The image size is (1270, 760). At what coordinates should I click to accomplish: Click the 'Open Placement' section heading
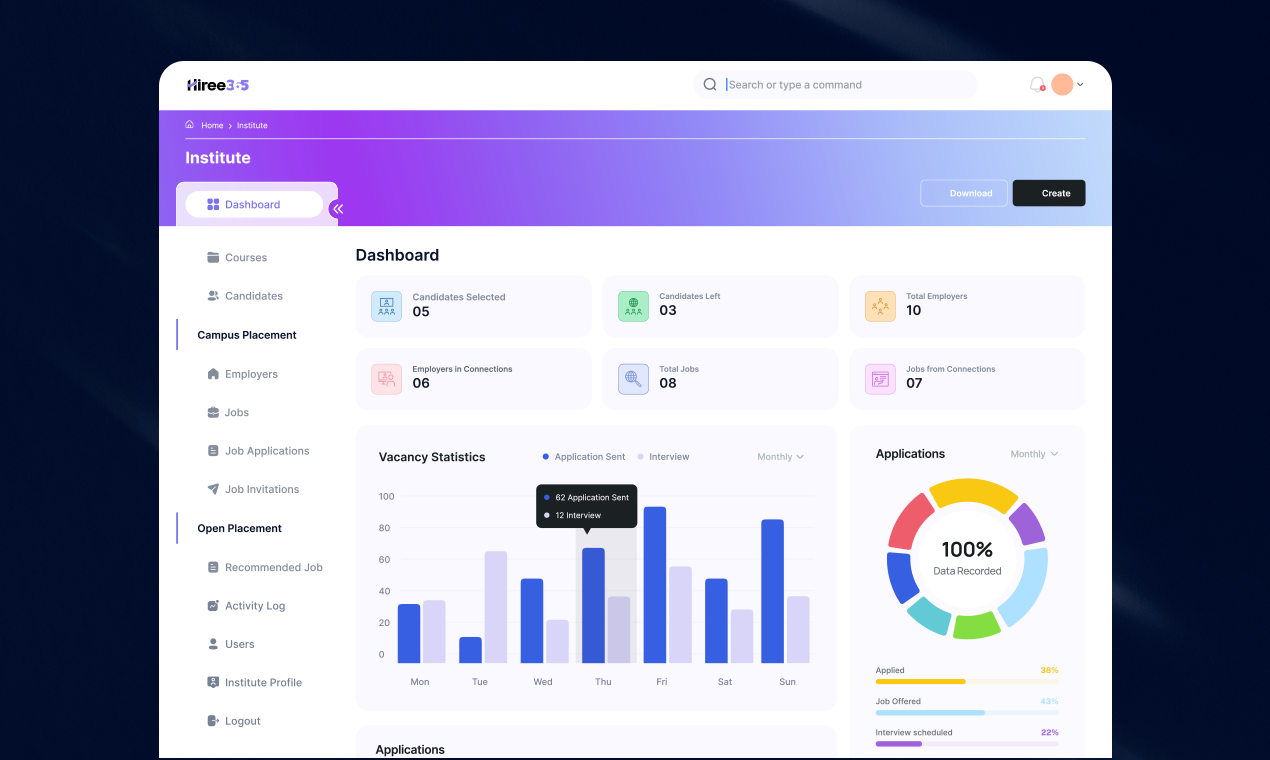coord(240,528)
